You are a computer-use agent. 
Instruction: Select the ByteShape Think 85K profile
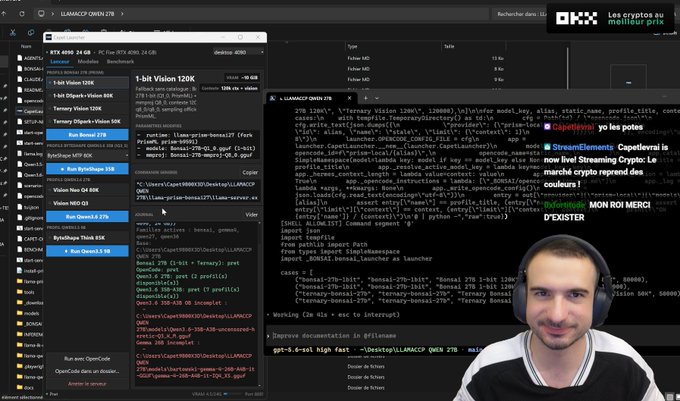(87, 238)
